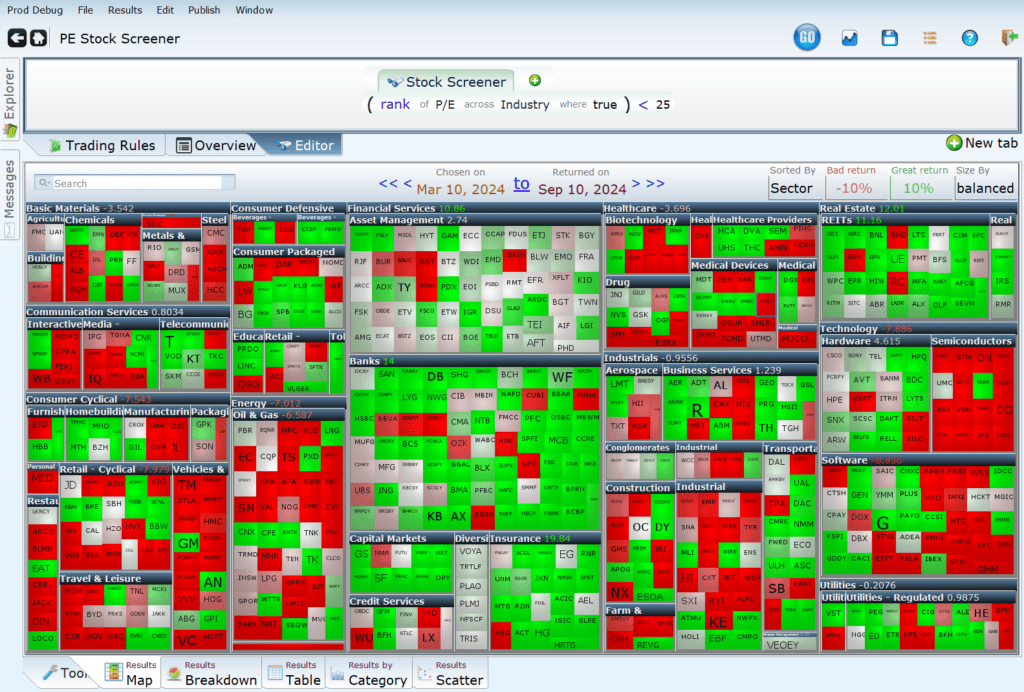Open help with the question mark icon

(x=970, y=38)
